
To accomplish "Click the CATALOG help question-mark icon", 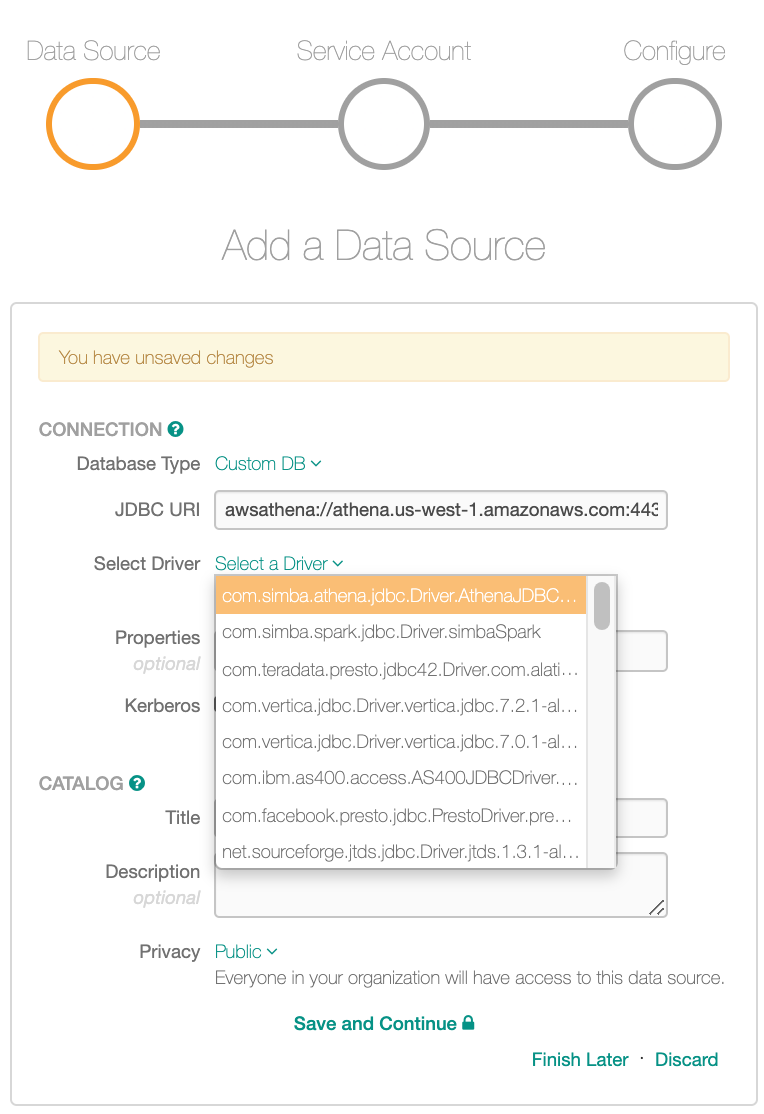I will pos(137,783).
